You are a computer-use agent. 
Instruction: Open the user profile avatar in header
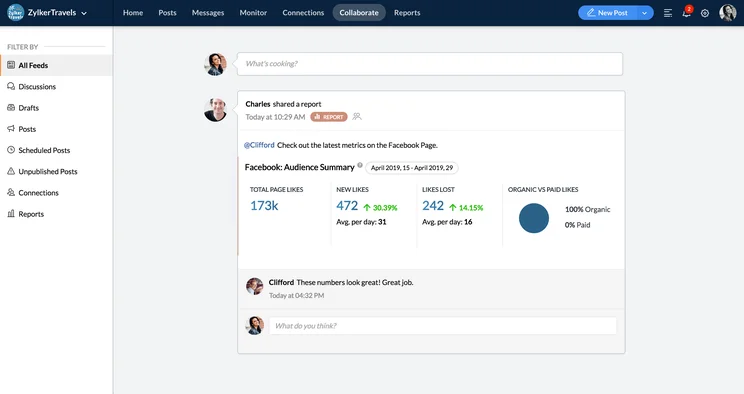point(727,13)
